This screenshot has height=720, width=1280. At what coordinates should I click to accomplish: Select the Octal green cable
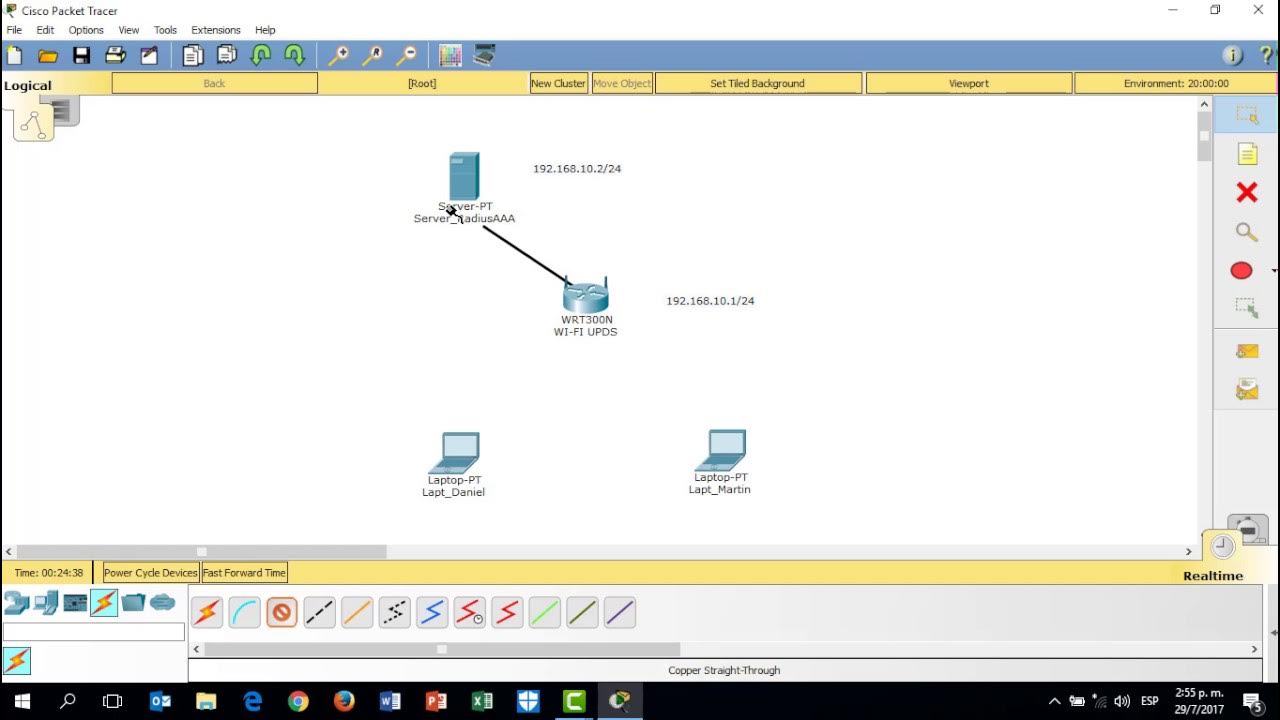pyautogui.click(x=544, y=612)
